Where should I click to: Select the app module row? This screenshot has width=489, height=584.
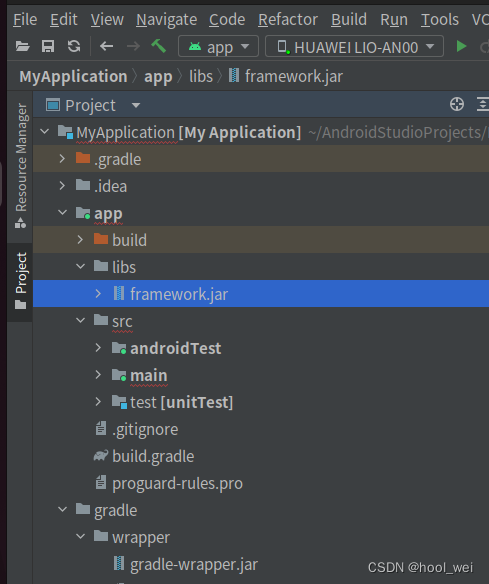[261, 213]
